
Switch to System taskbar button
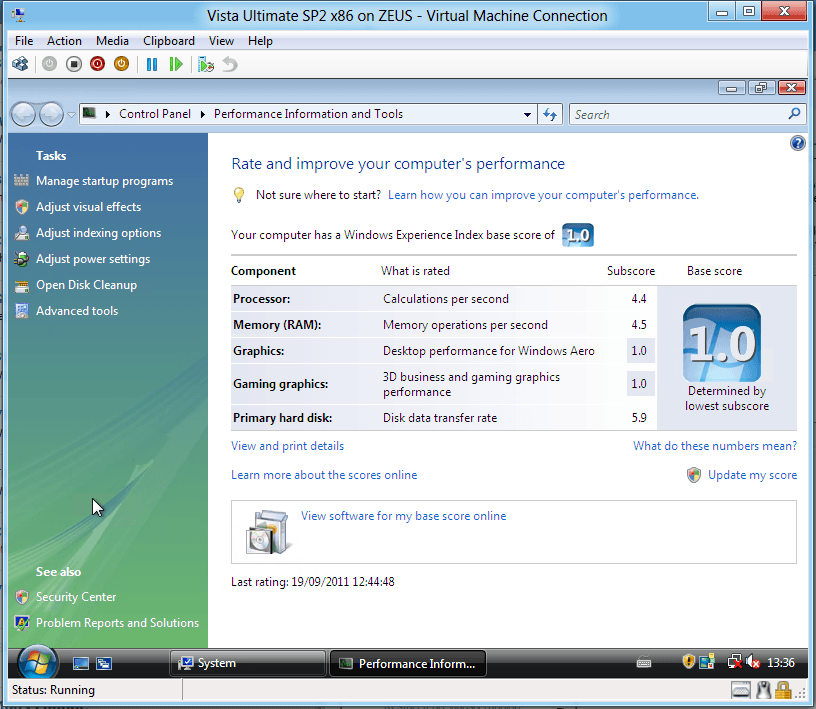coord(247,663)
